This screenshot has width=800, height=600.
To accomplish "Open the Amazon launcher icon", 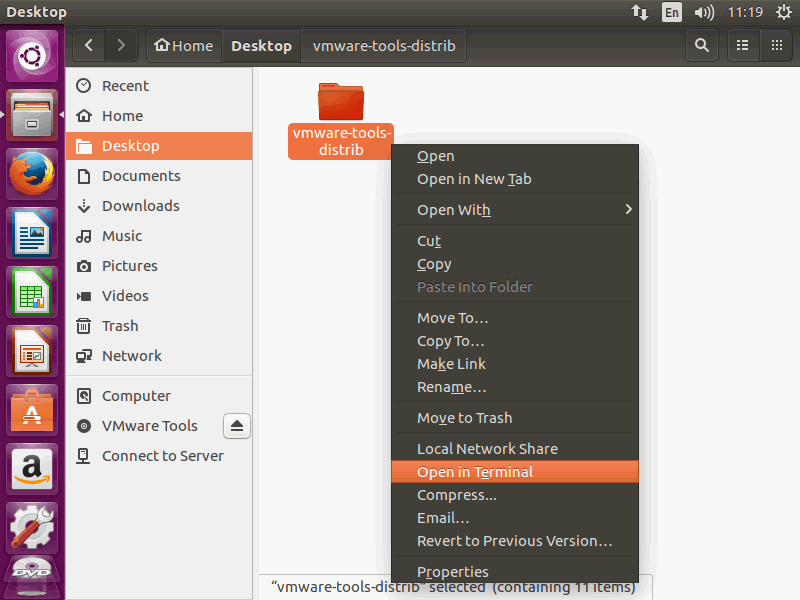I will [x=32, y=470].
